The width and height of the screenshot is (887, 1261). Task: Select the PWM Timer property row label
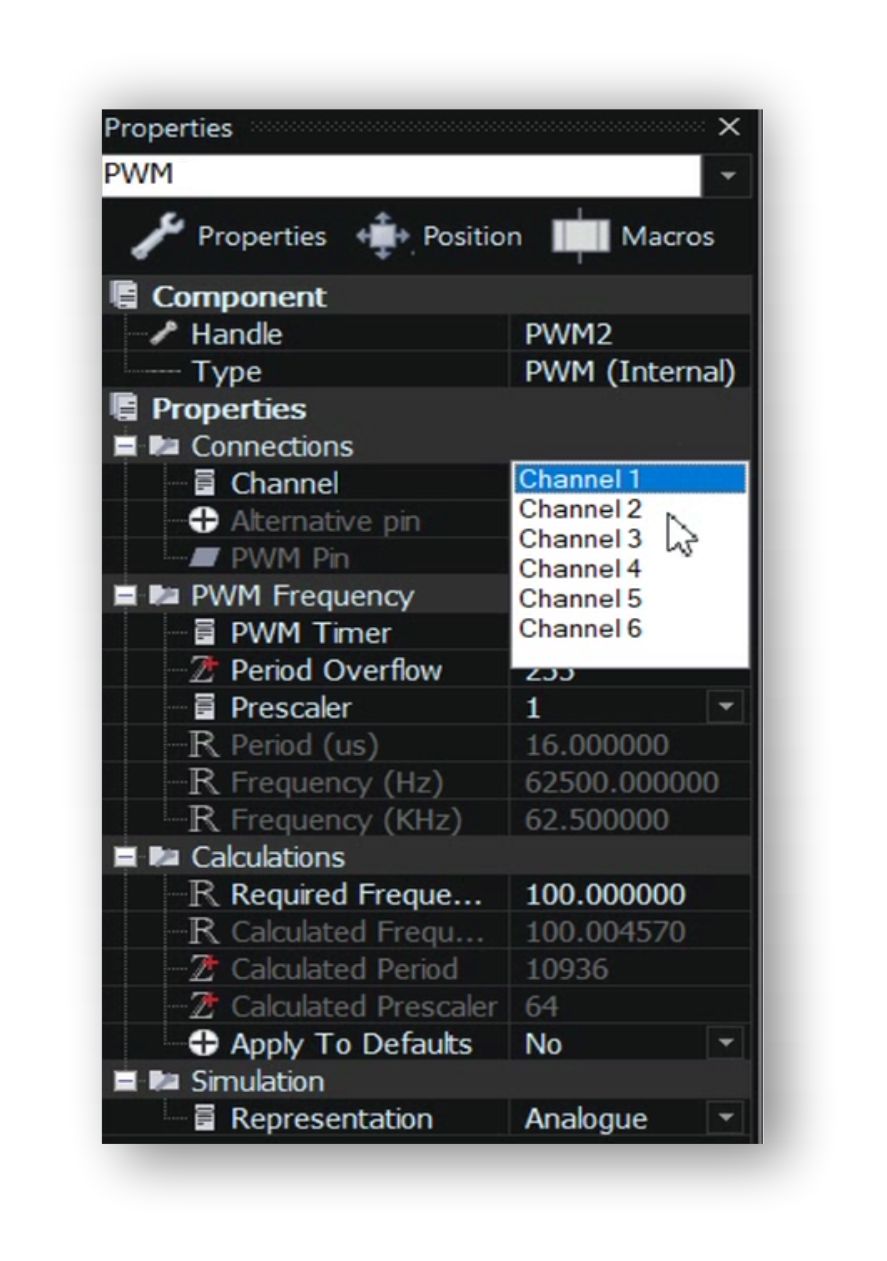(311, 633)
